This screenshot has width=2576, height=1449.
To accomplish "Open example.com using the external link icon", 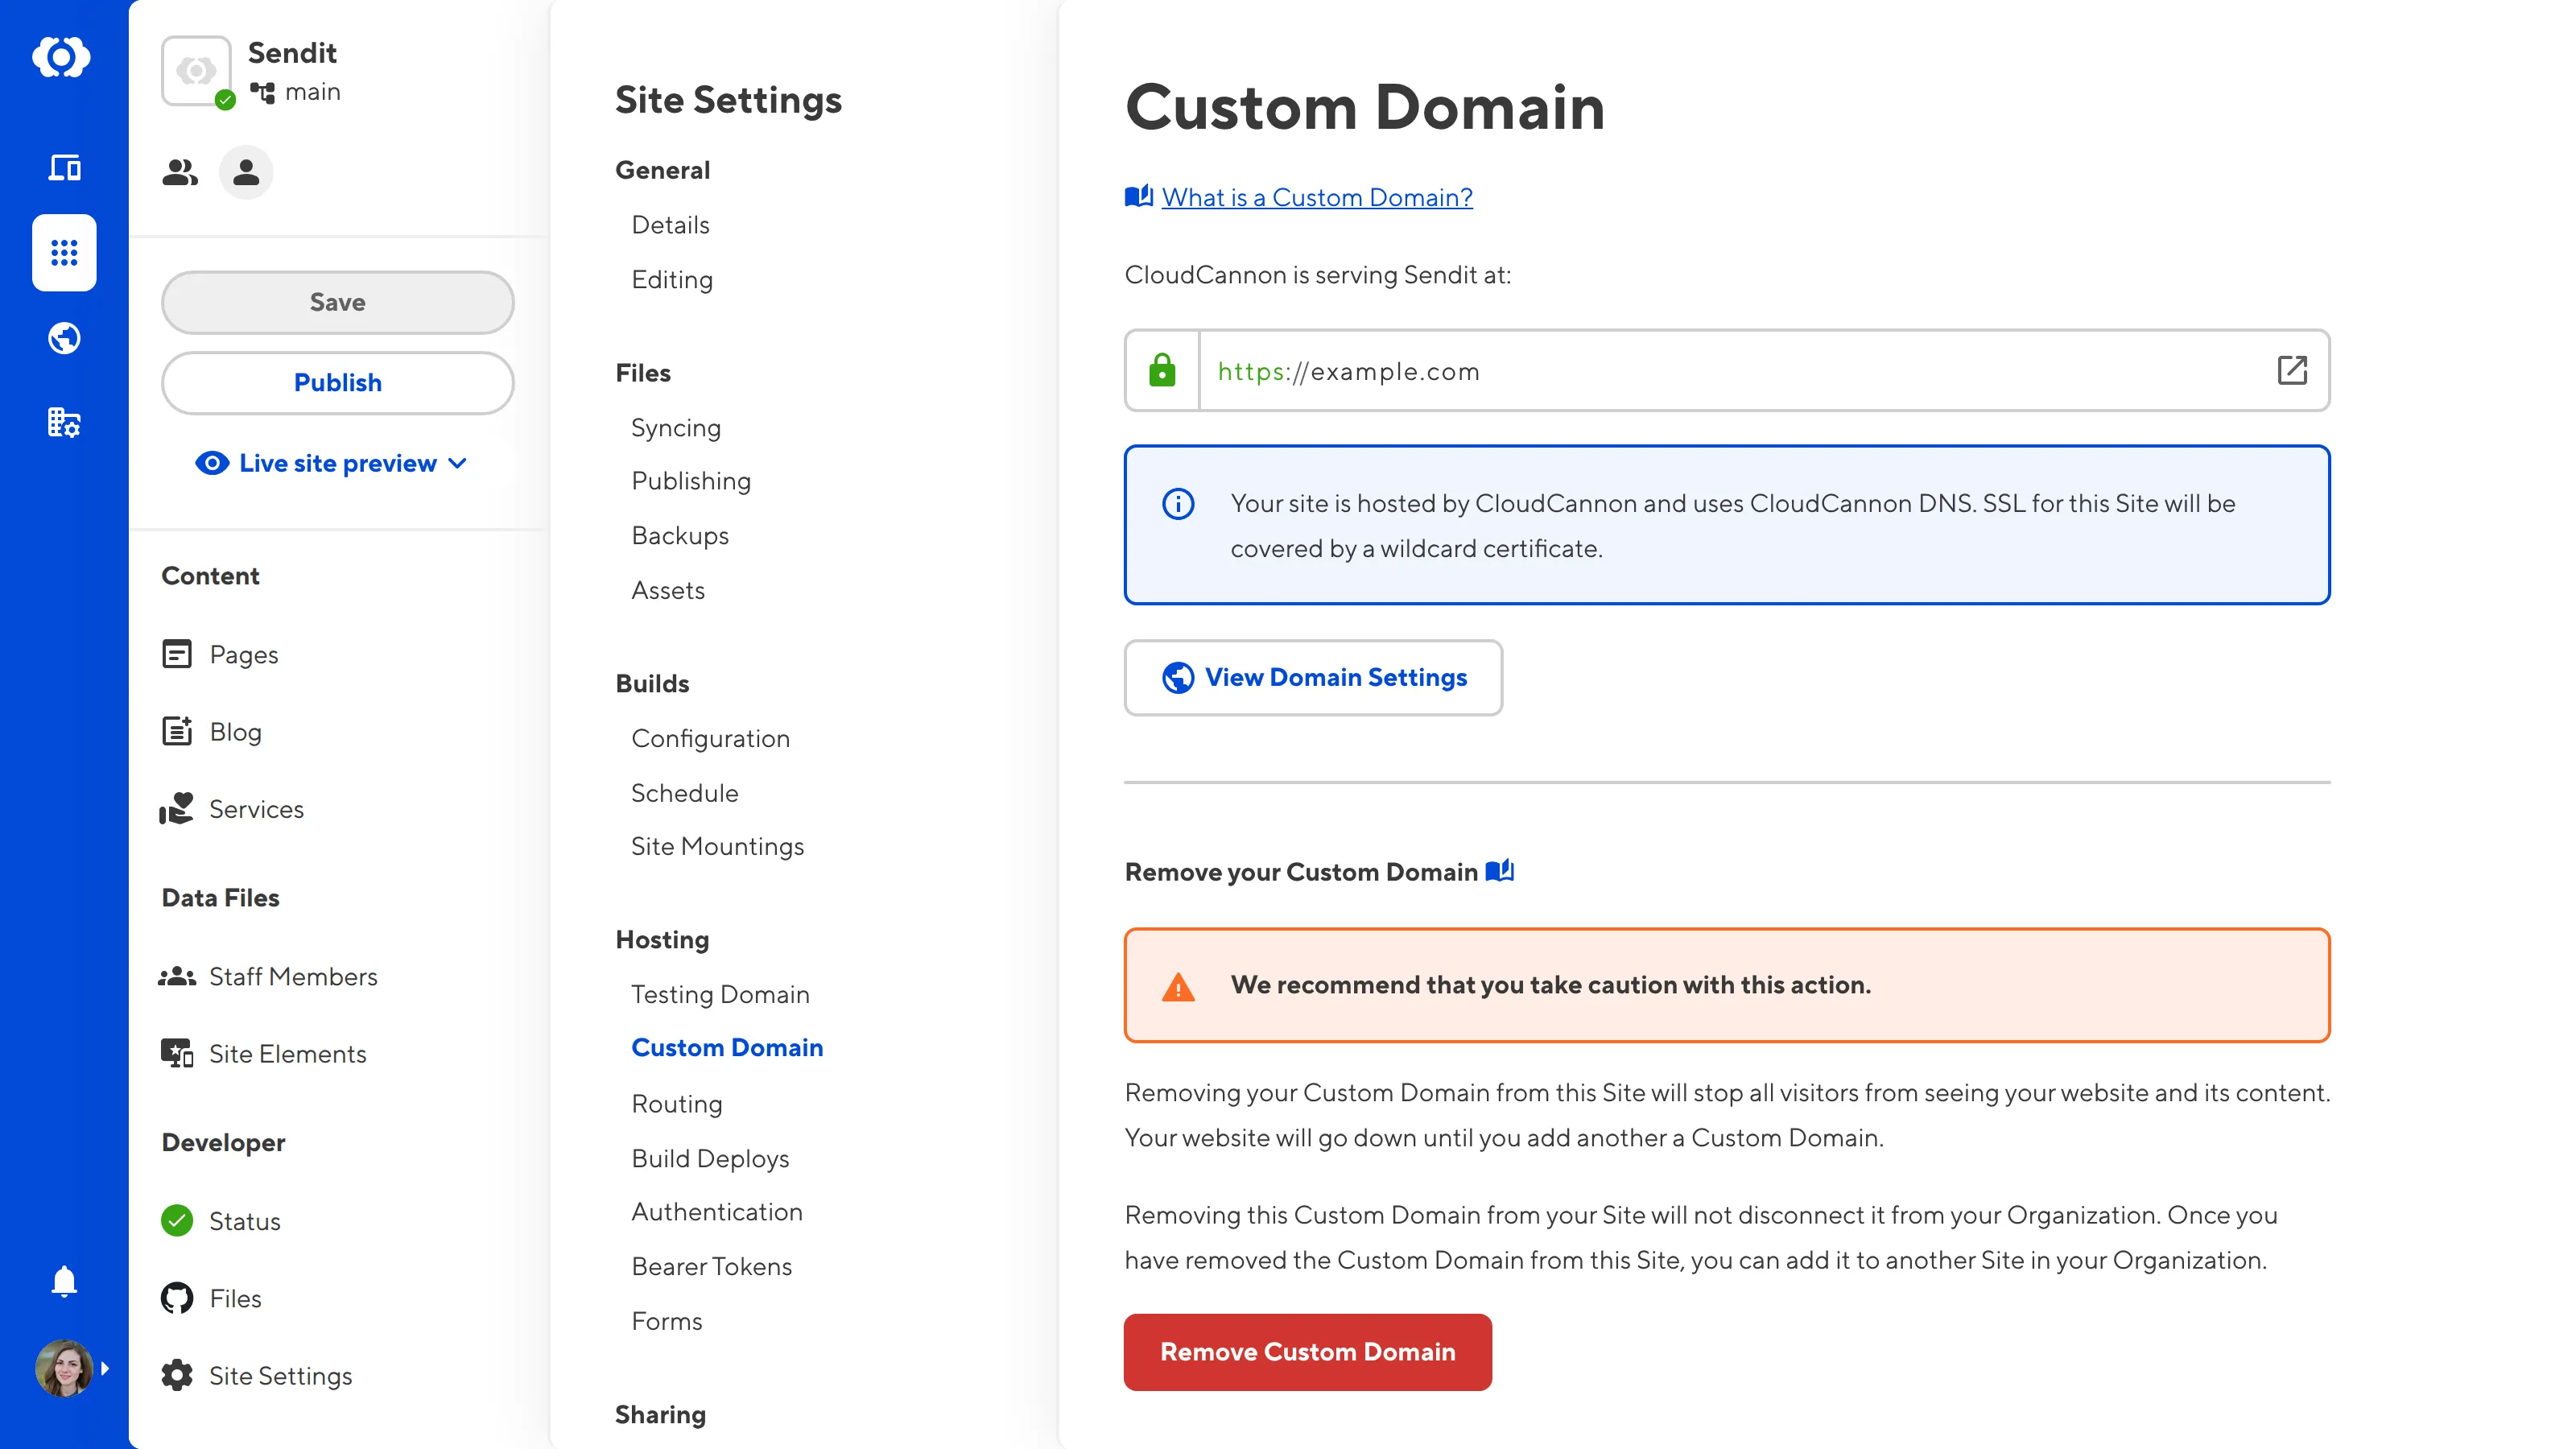I will point(2291,370).
